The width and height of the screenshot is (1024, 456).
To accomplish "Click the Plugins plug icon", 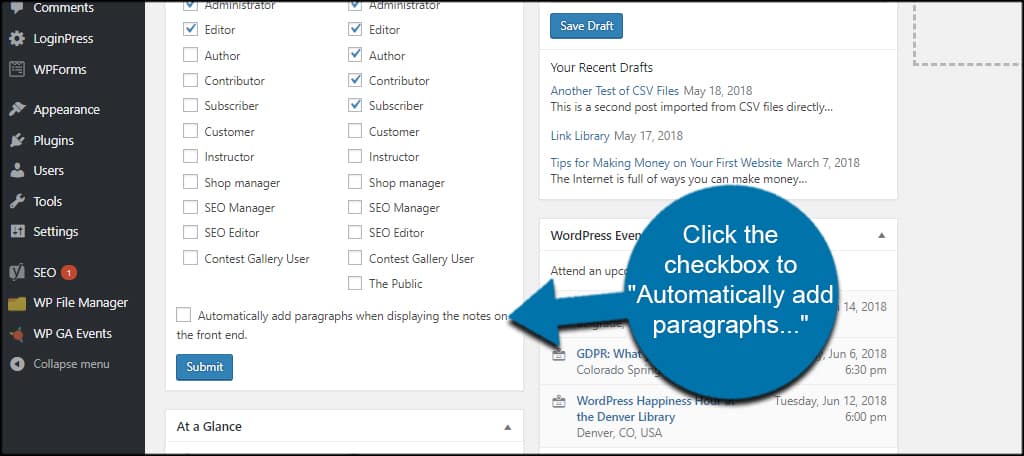I will pyautogui.click(x=16, y=140).
